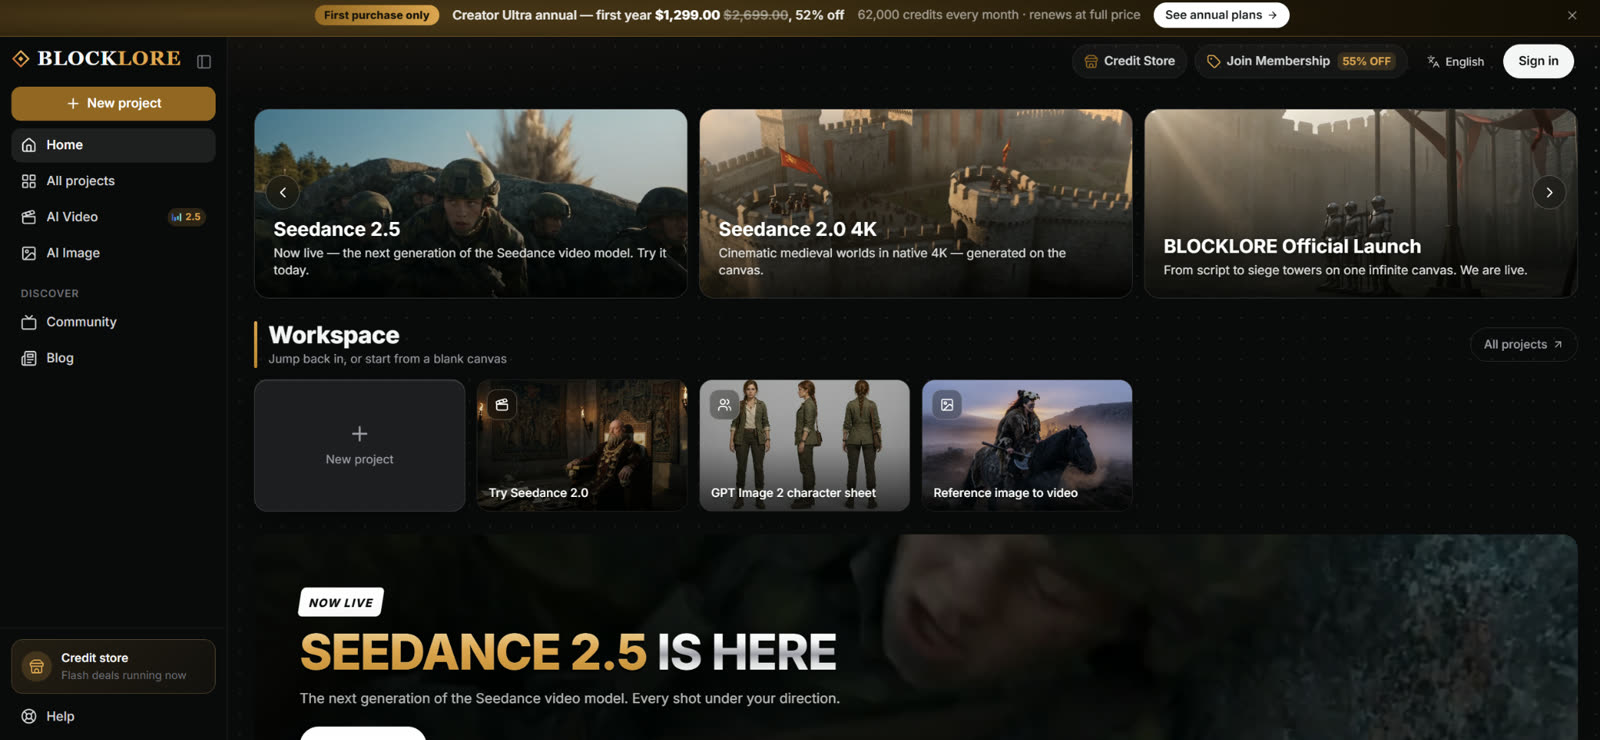The height and width of the screenshot is (740, 1600).
Task: Go to the Blog page
Action: [113, 358]
